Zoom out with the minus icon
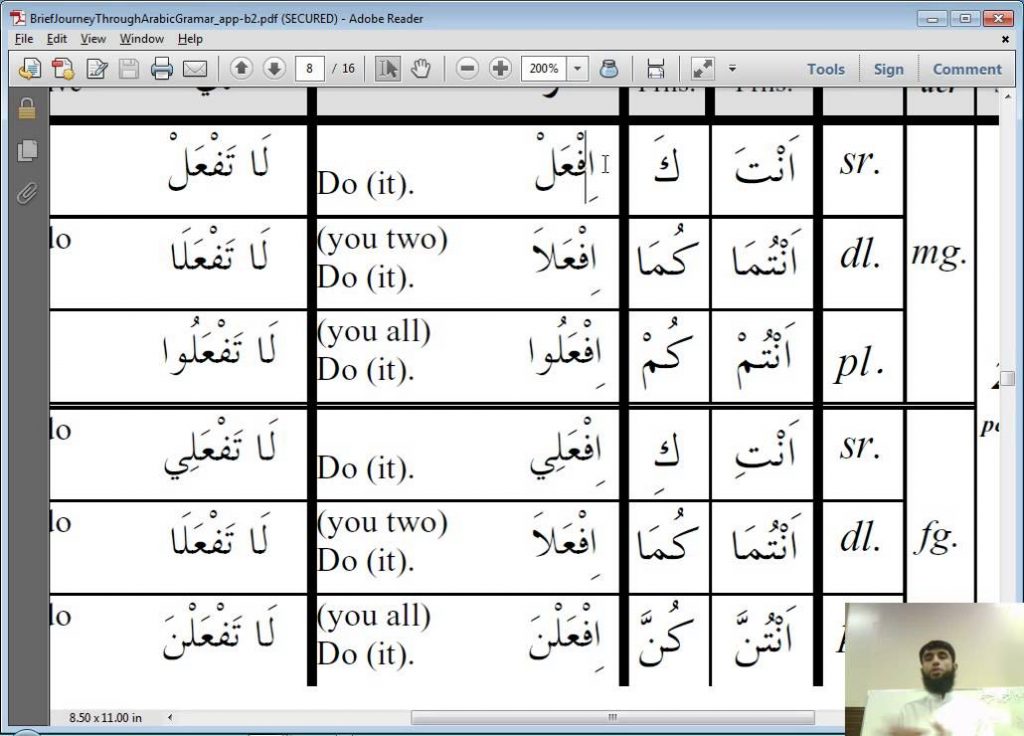 (x=466, y=68)
